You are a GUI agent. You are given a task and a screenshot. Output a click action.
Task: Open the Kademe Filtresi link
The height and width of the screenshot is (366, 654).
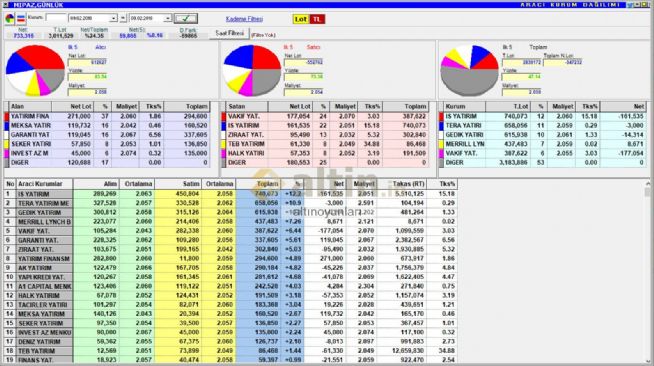(x=244, y=19)
